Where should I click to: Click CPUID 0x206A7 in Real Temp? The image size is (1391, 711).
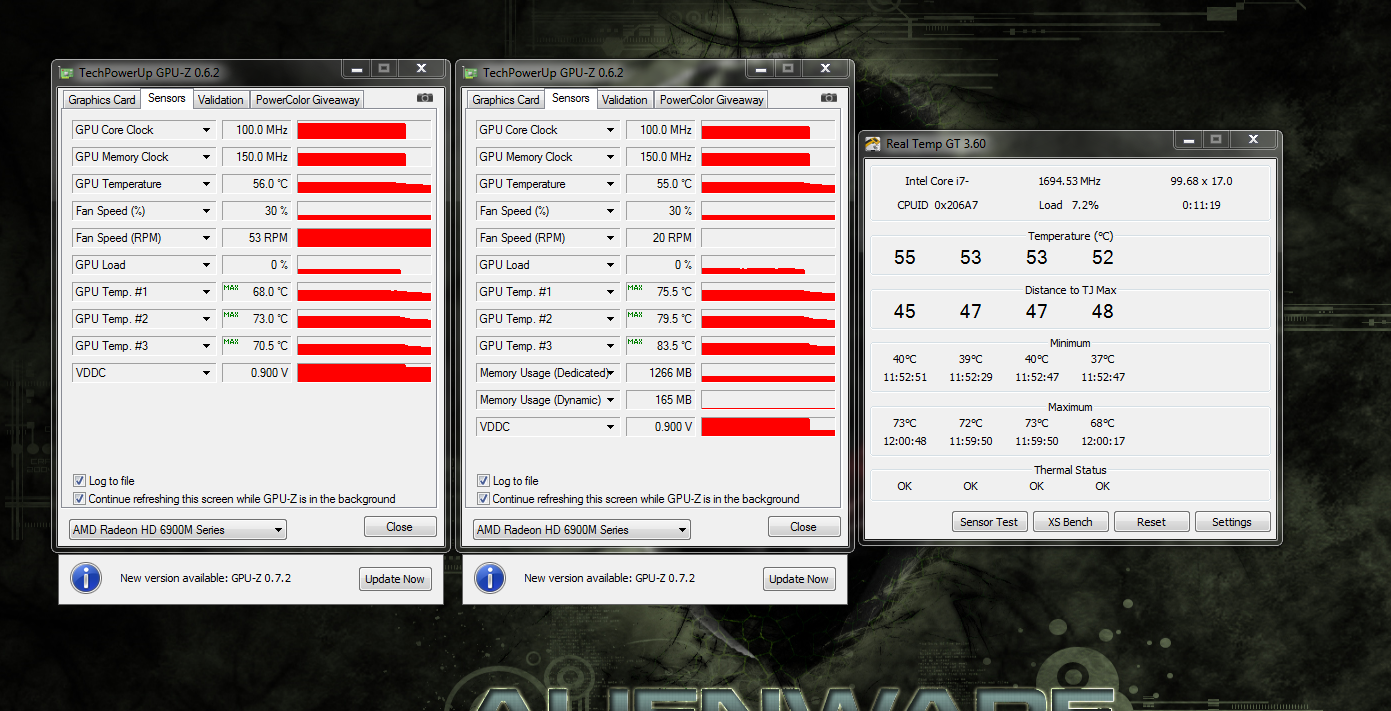coord(938,205)
